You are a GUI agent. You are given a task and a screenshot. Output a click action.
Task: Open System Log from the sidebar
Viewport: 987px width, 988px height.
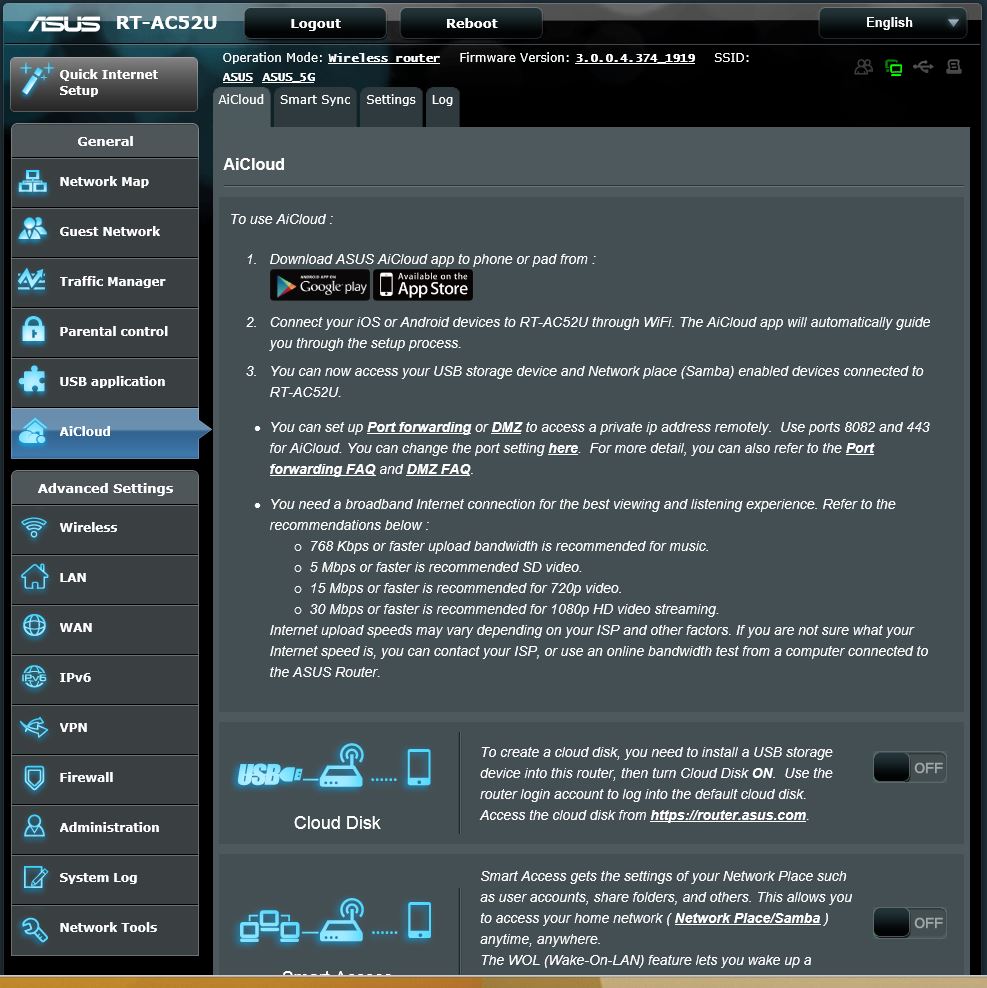coord(105,878)
